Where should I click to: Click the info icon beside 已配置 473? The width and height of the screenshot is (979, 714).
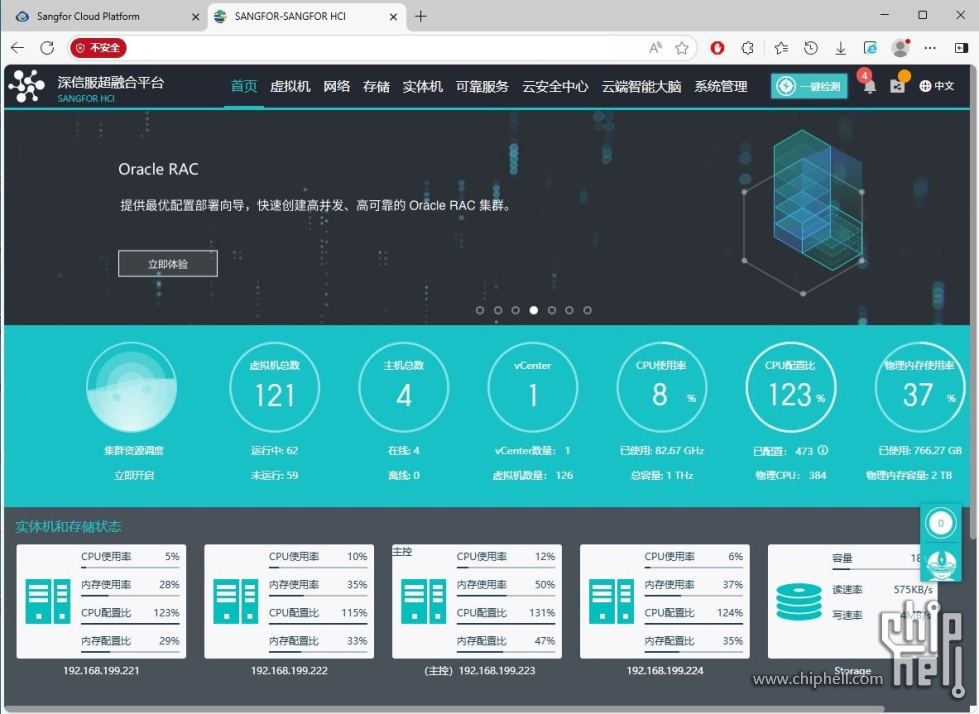tap(823, 450)
